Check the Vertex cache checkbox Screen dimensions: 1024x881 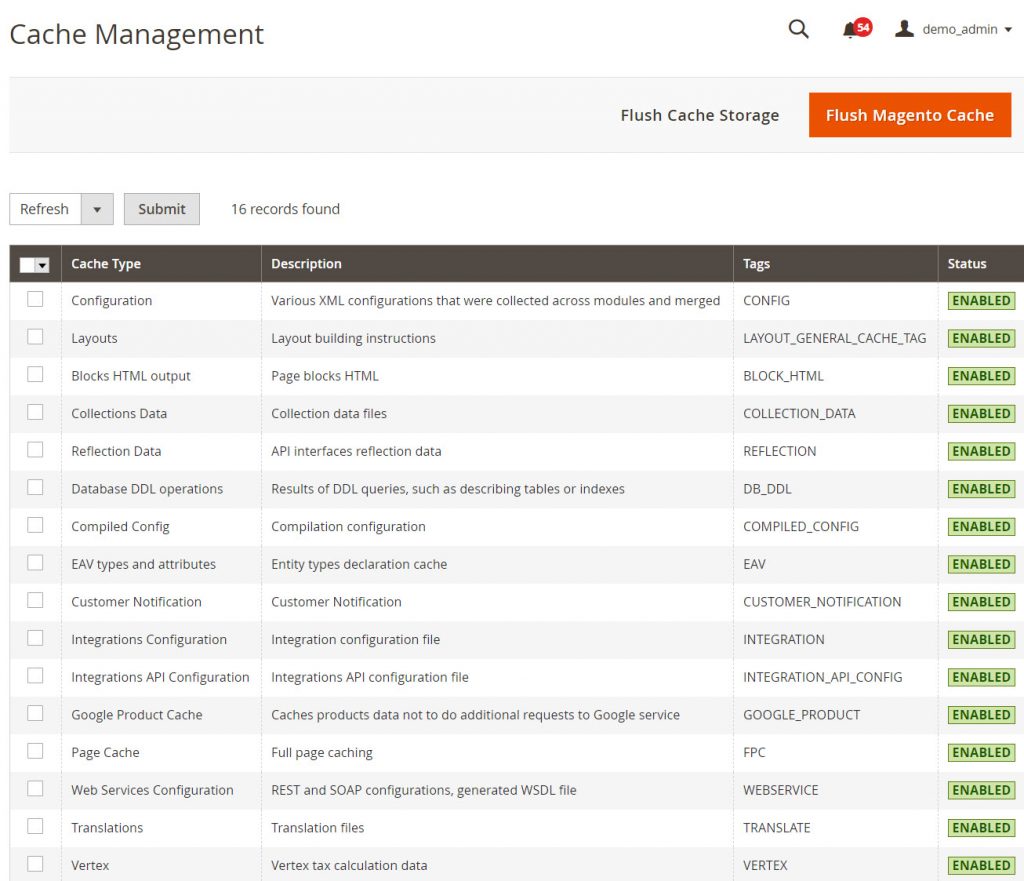point(36,865)
